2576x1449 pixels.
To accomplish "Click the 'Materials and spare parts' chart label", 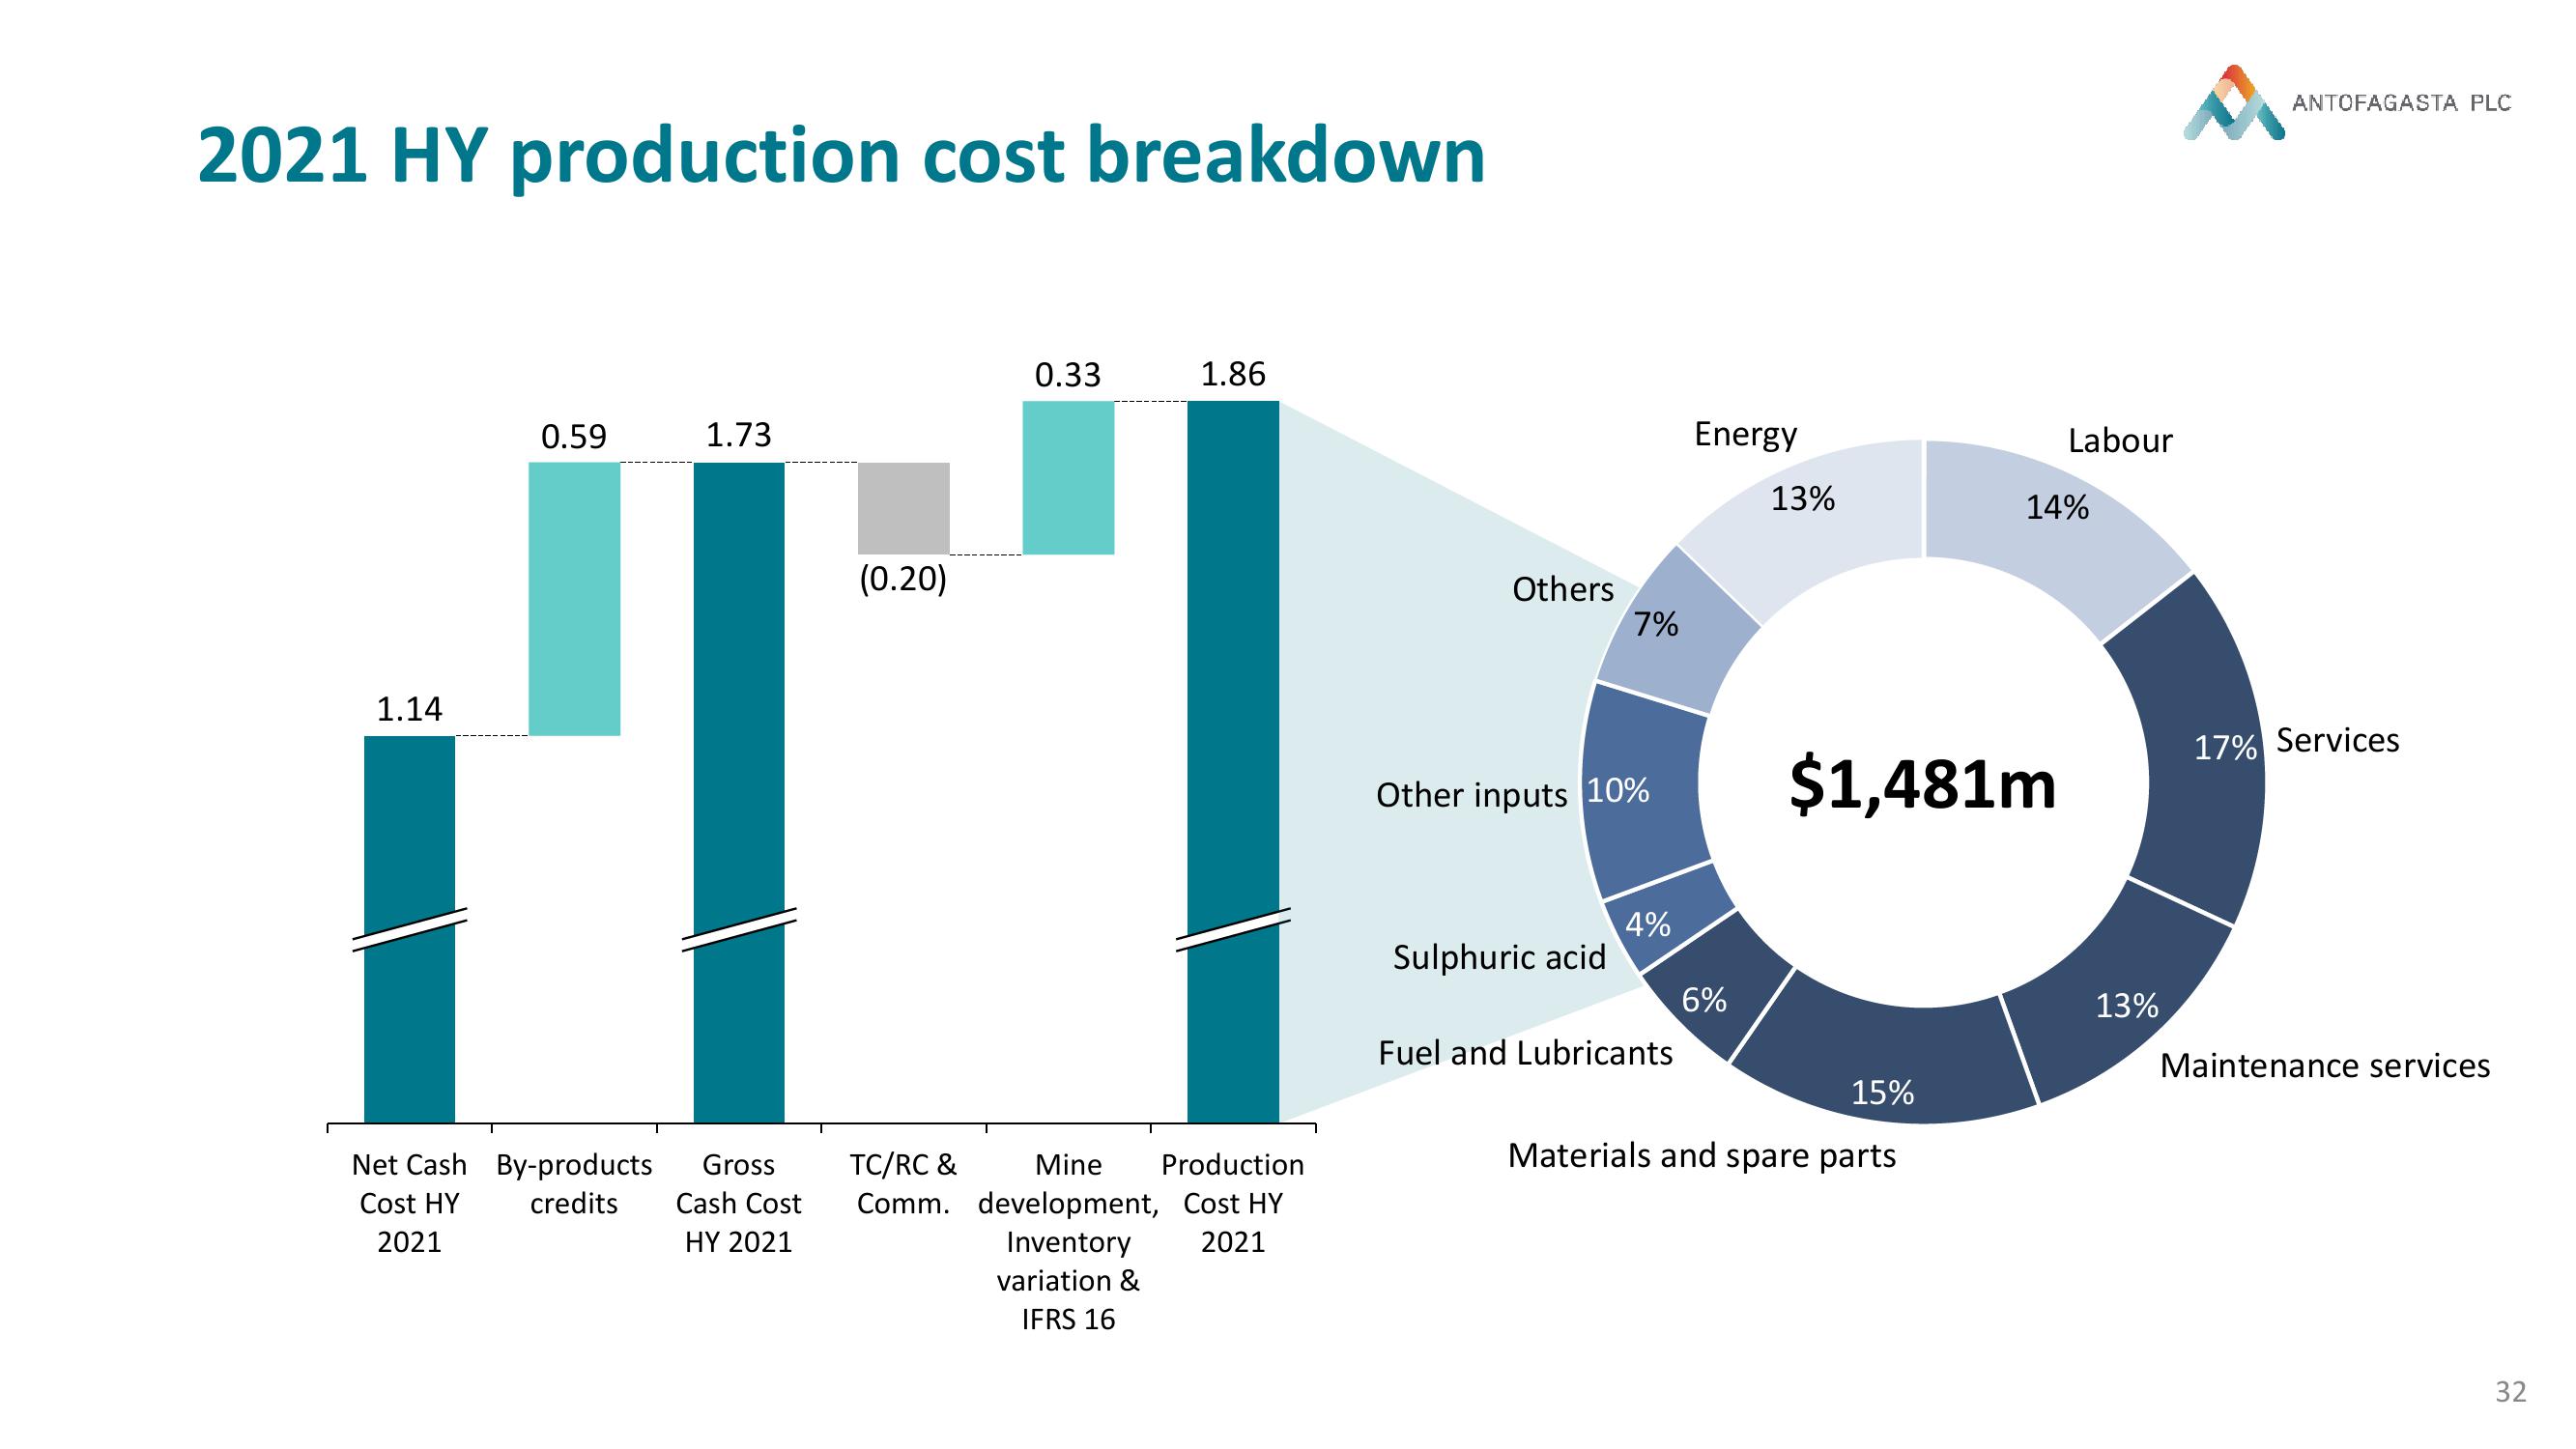I will 1702,1156.
